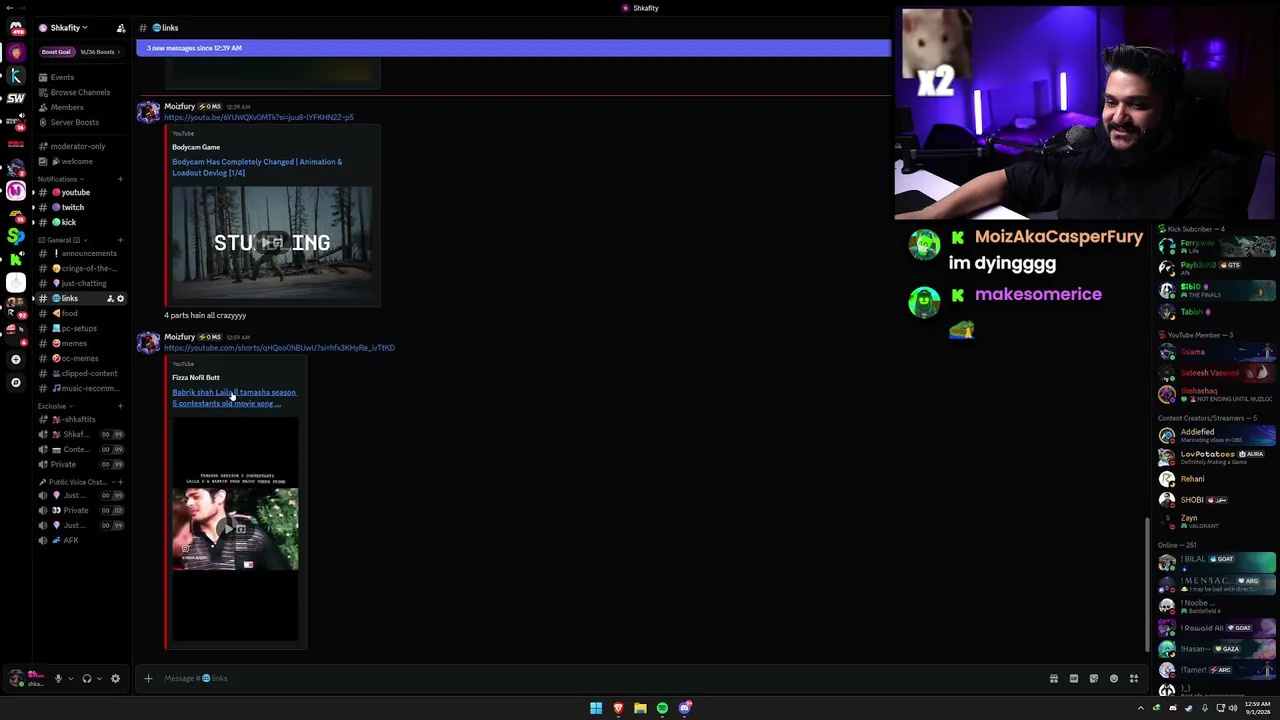Open the pink N server icon

coord(16,190)
